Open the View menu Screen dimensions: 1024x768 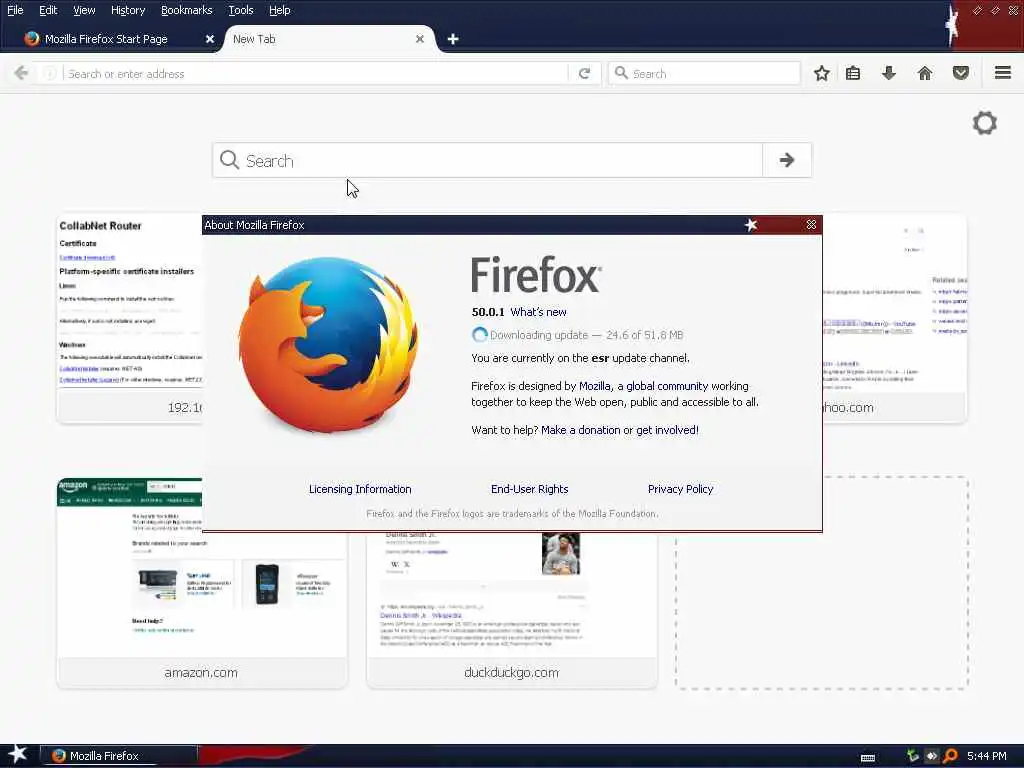[x=84, y=10]
